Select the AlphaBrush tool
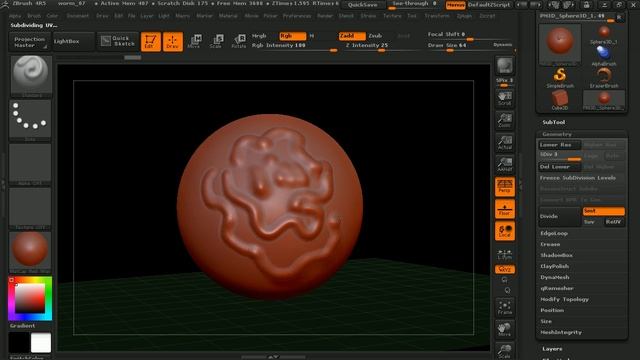This screenshot has height=360, width=640. click(604, 56)
